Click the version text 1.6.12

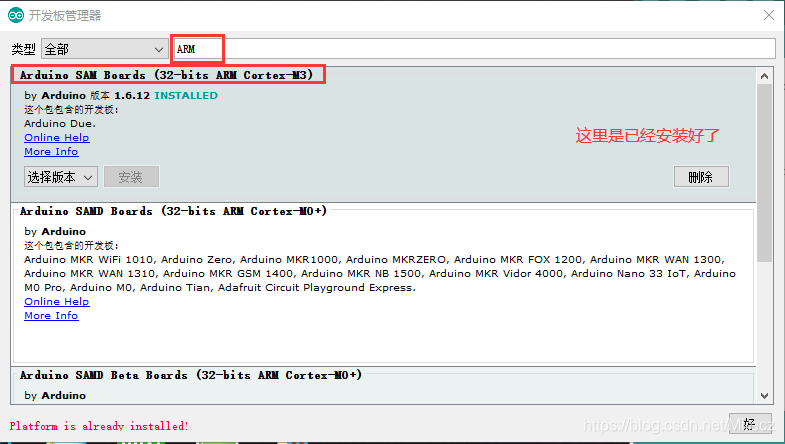point(132,96)
